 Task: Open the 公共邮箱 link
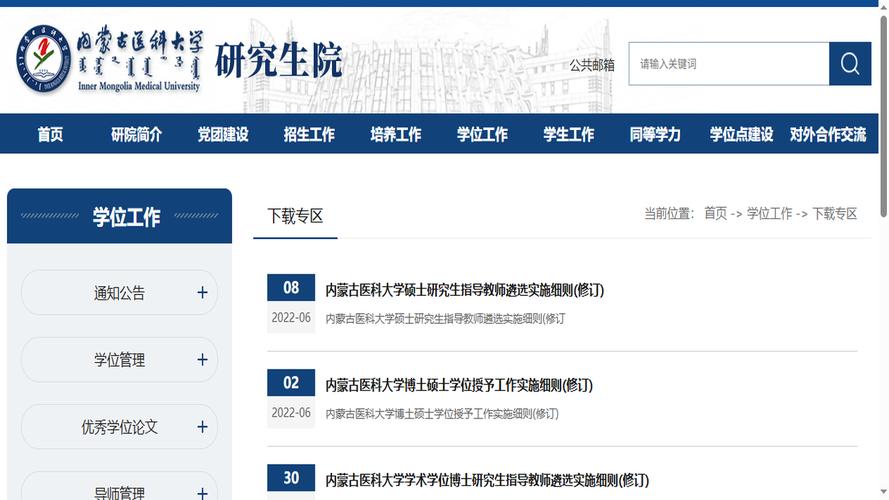(592, 65)
